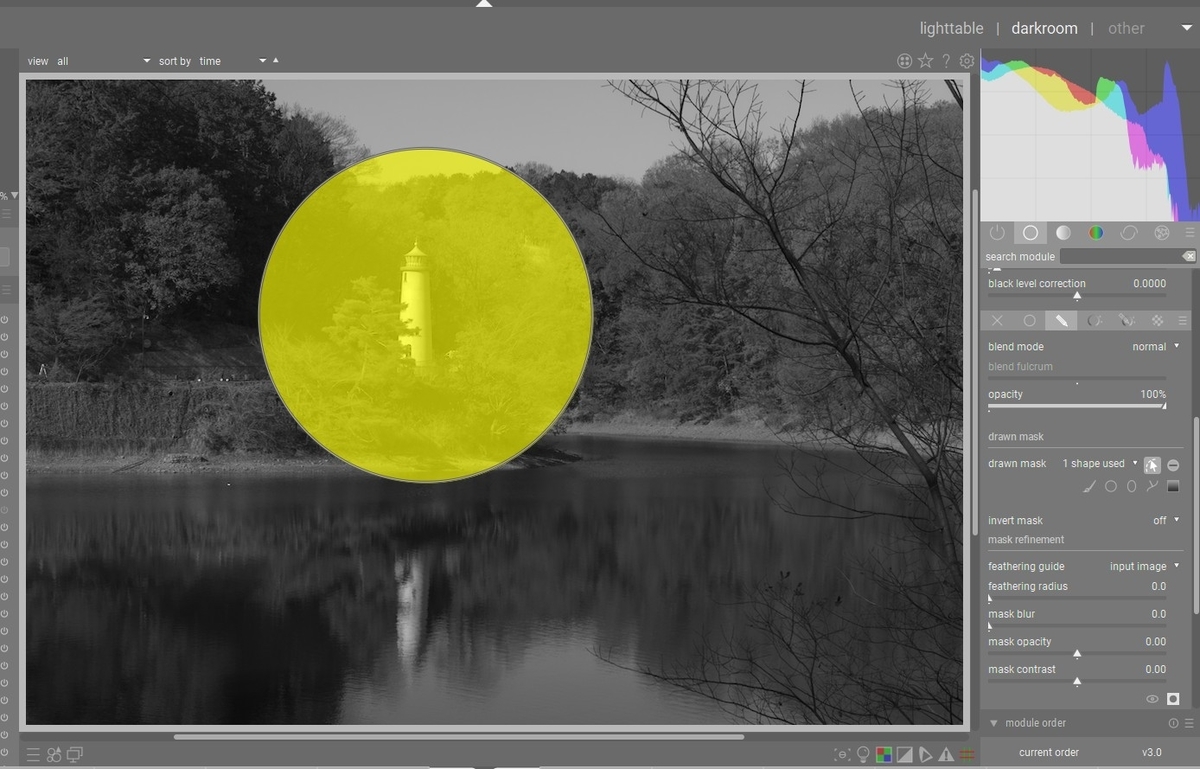Toggle the mask polarity minus button

pos(1173,463)
